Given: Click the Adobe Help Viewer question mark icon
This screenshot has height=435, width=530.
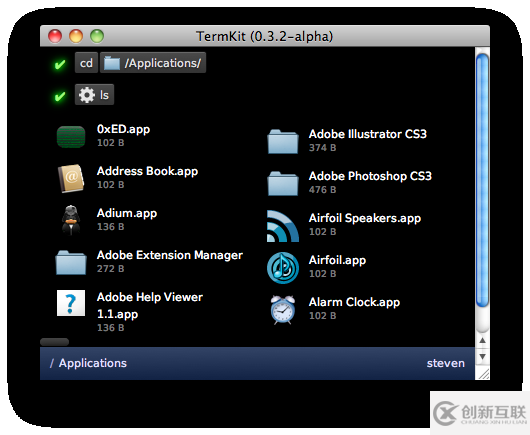Looking at the screenshot, I should pos(71,303).
